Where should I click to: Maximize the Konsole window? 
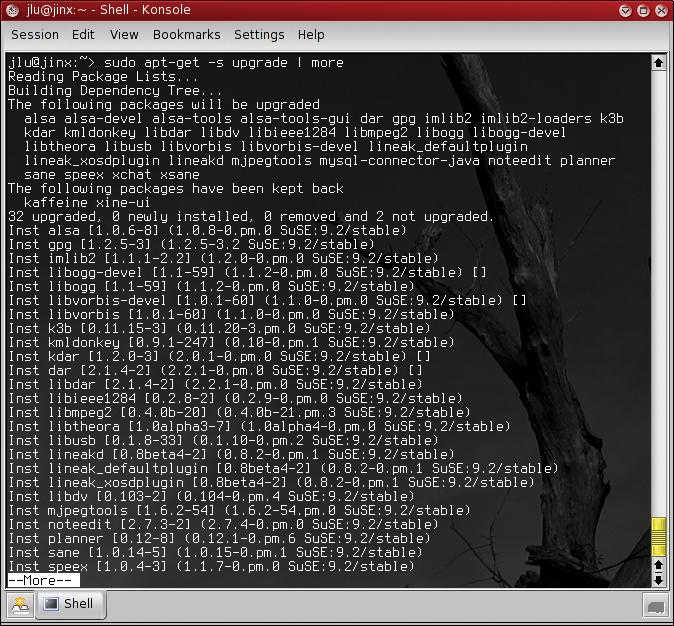[643, 10]
